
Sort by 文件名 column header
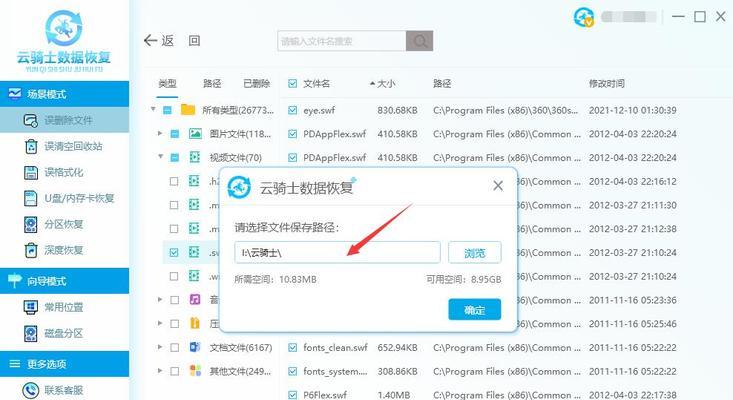click(316, 84)
